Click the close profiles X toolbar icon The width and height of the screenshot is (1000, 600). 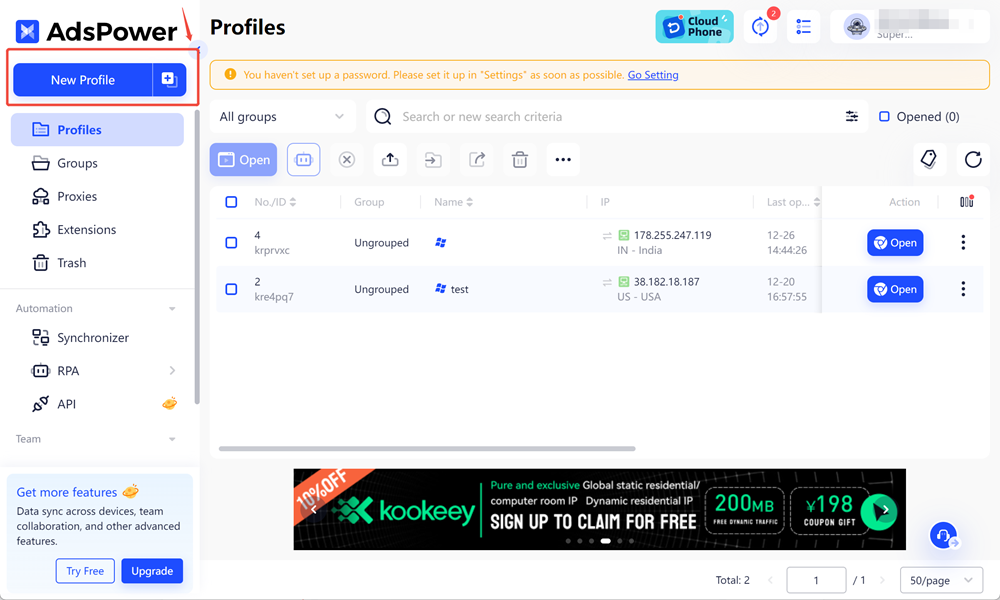[347, 159]
